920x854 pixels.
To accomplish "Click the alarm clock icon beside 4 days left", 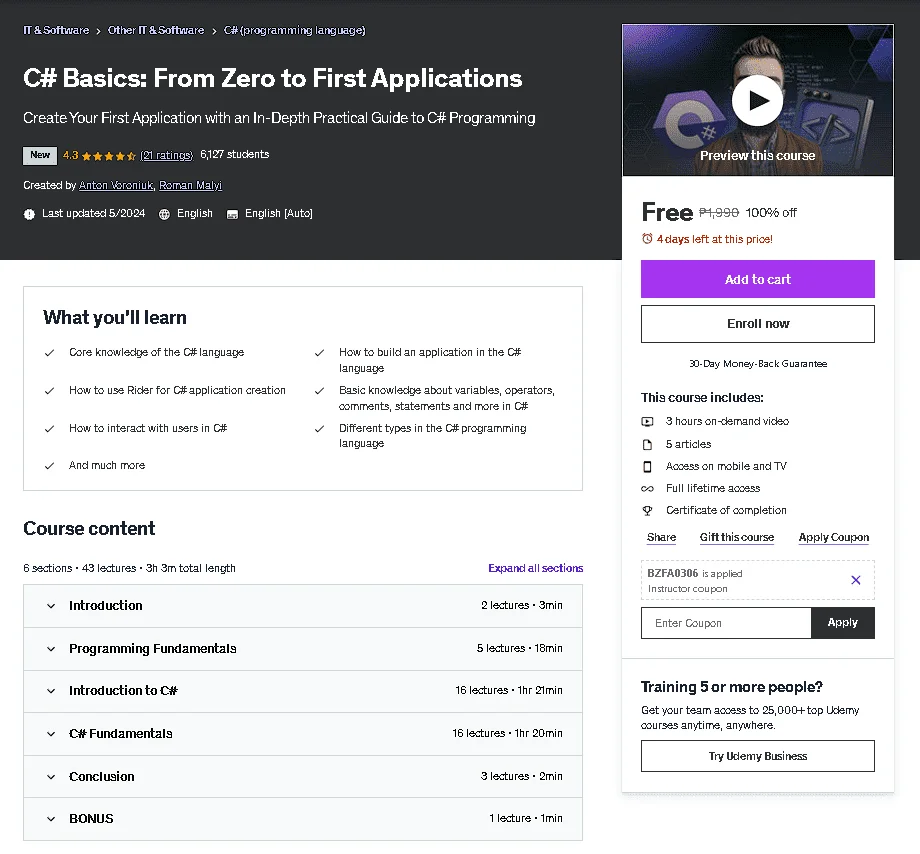I will [647, 239].
